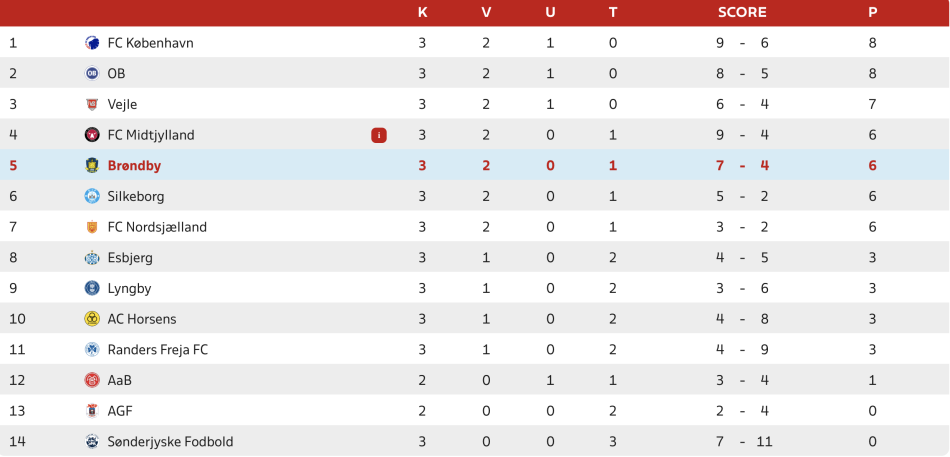
Task: Open the Sønderjyske Fodbold team link
Action: click(x=170, y=442)
